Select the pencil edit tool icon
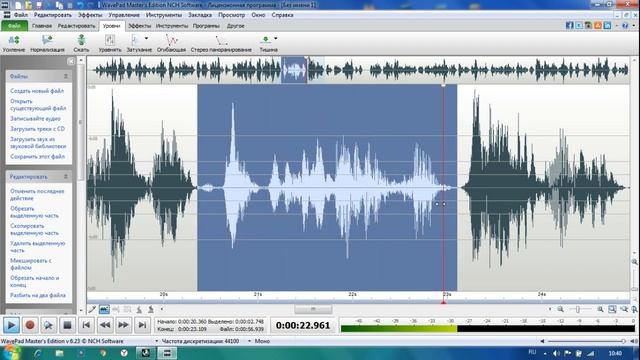Screen dimensions: 640x360 click(x=92, y=309)
